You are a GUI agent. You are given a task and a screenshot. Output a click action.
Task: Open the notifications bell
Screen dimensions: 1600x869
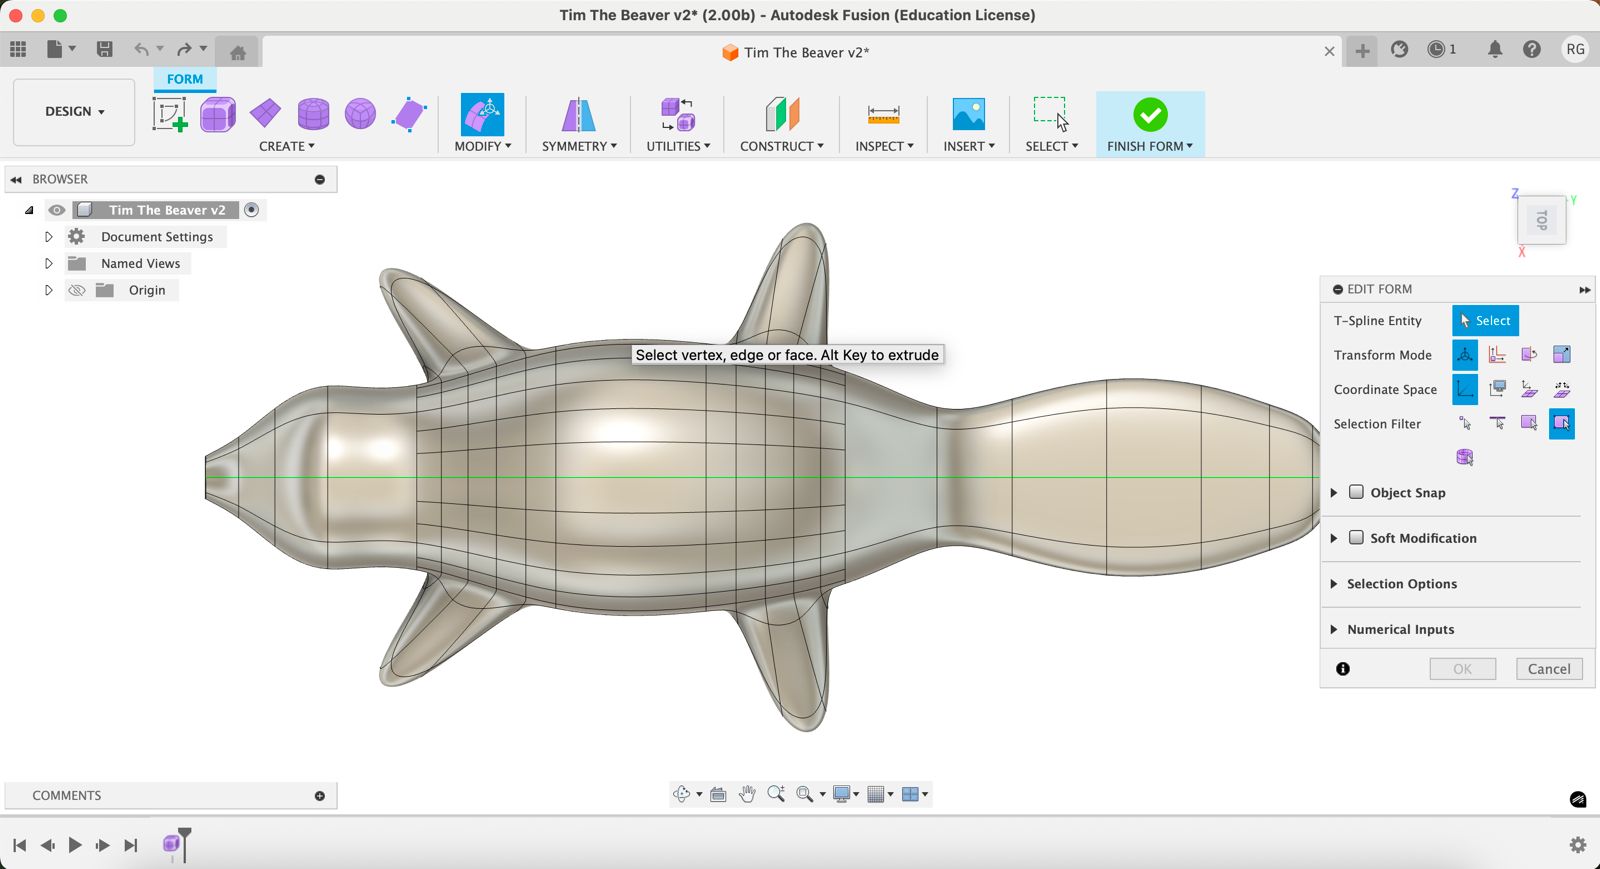coord(1494,50)
